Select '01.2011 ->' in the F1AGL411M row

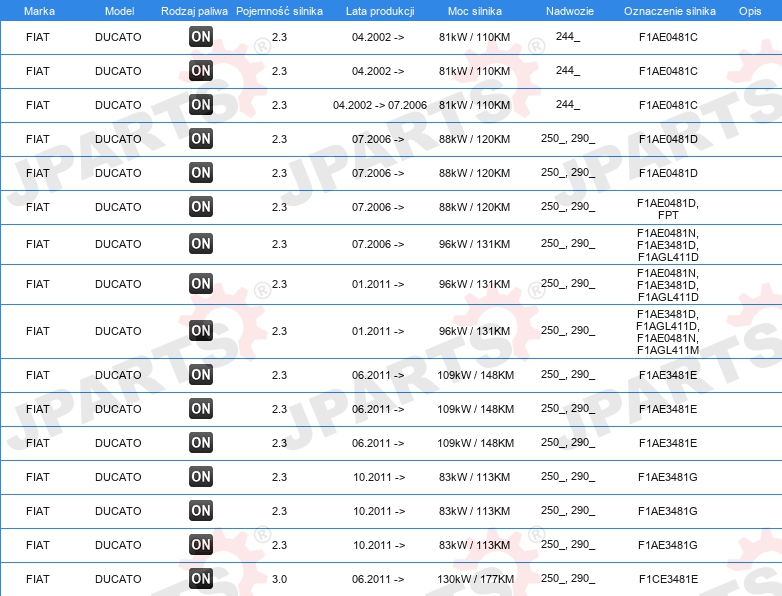[378, 331]
